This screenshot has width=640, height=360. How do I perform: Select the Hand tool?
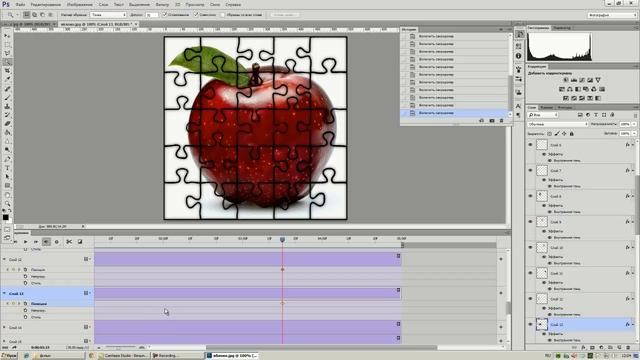[x=7, y=195]
